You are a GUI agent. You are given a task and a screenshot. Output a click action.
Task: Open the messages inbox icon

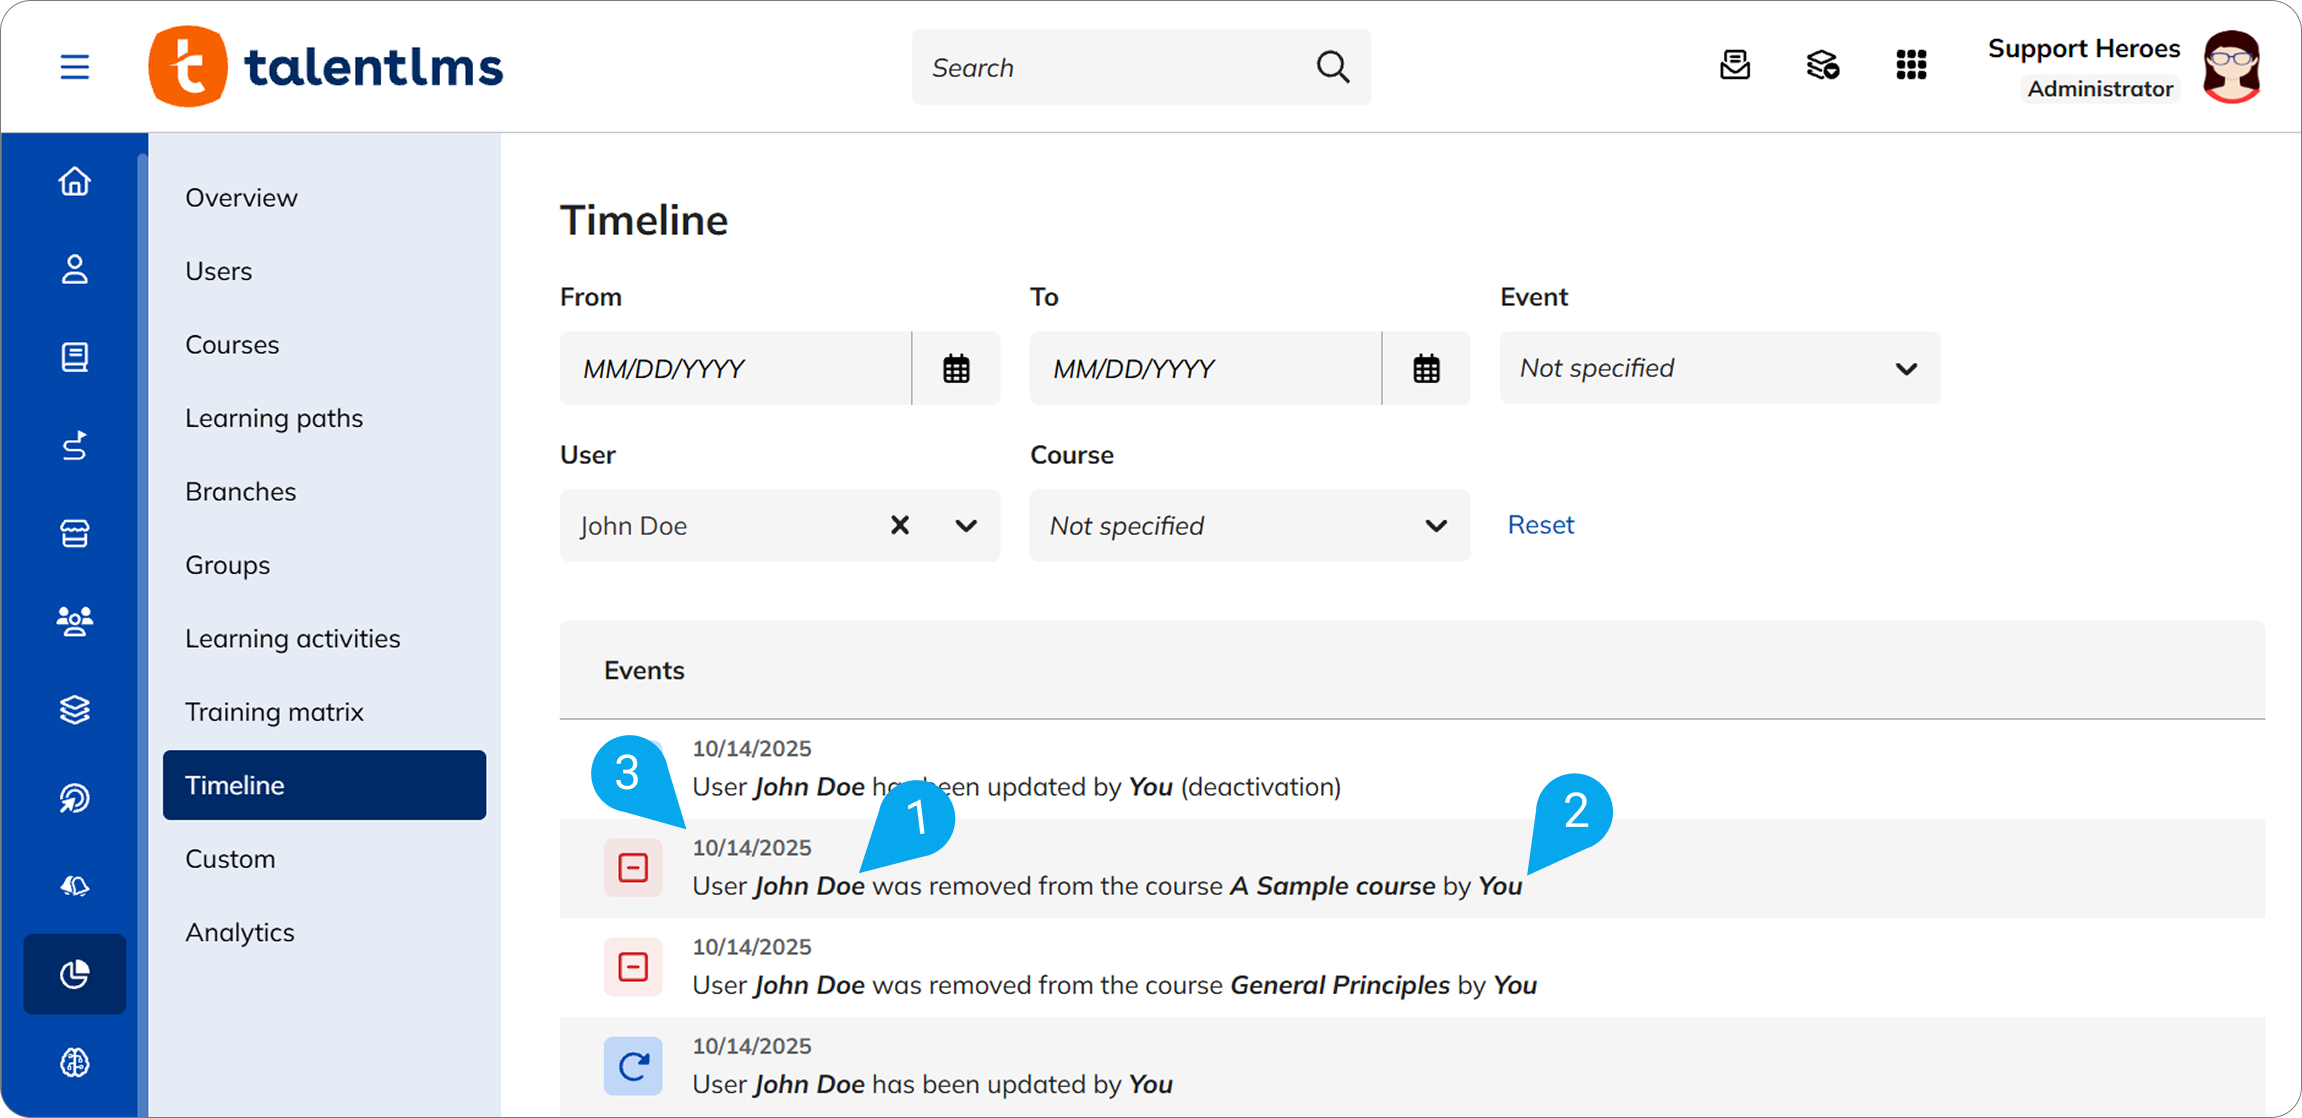point(1735,66)
